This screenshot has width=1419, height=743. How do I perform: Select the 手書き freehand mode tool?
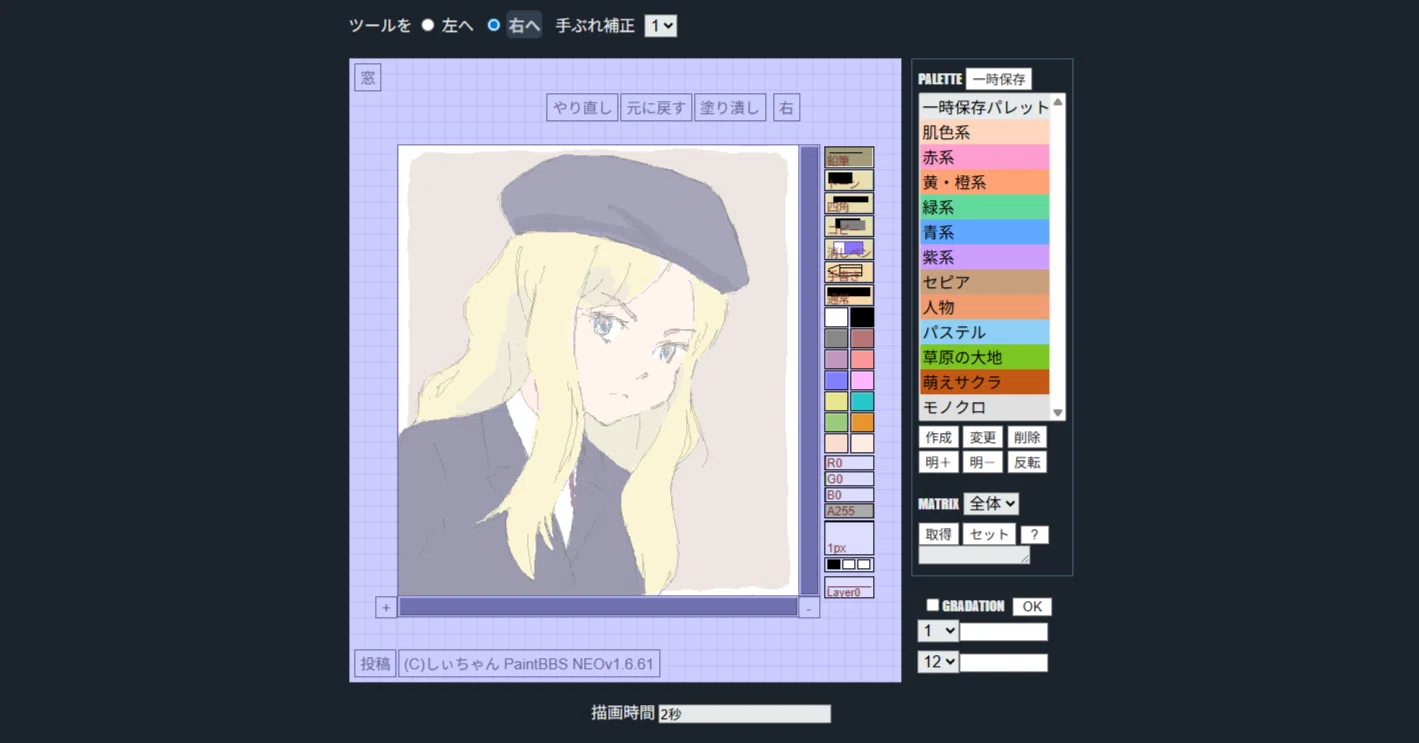(x=849, y=272)
